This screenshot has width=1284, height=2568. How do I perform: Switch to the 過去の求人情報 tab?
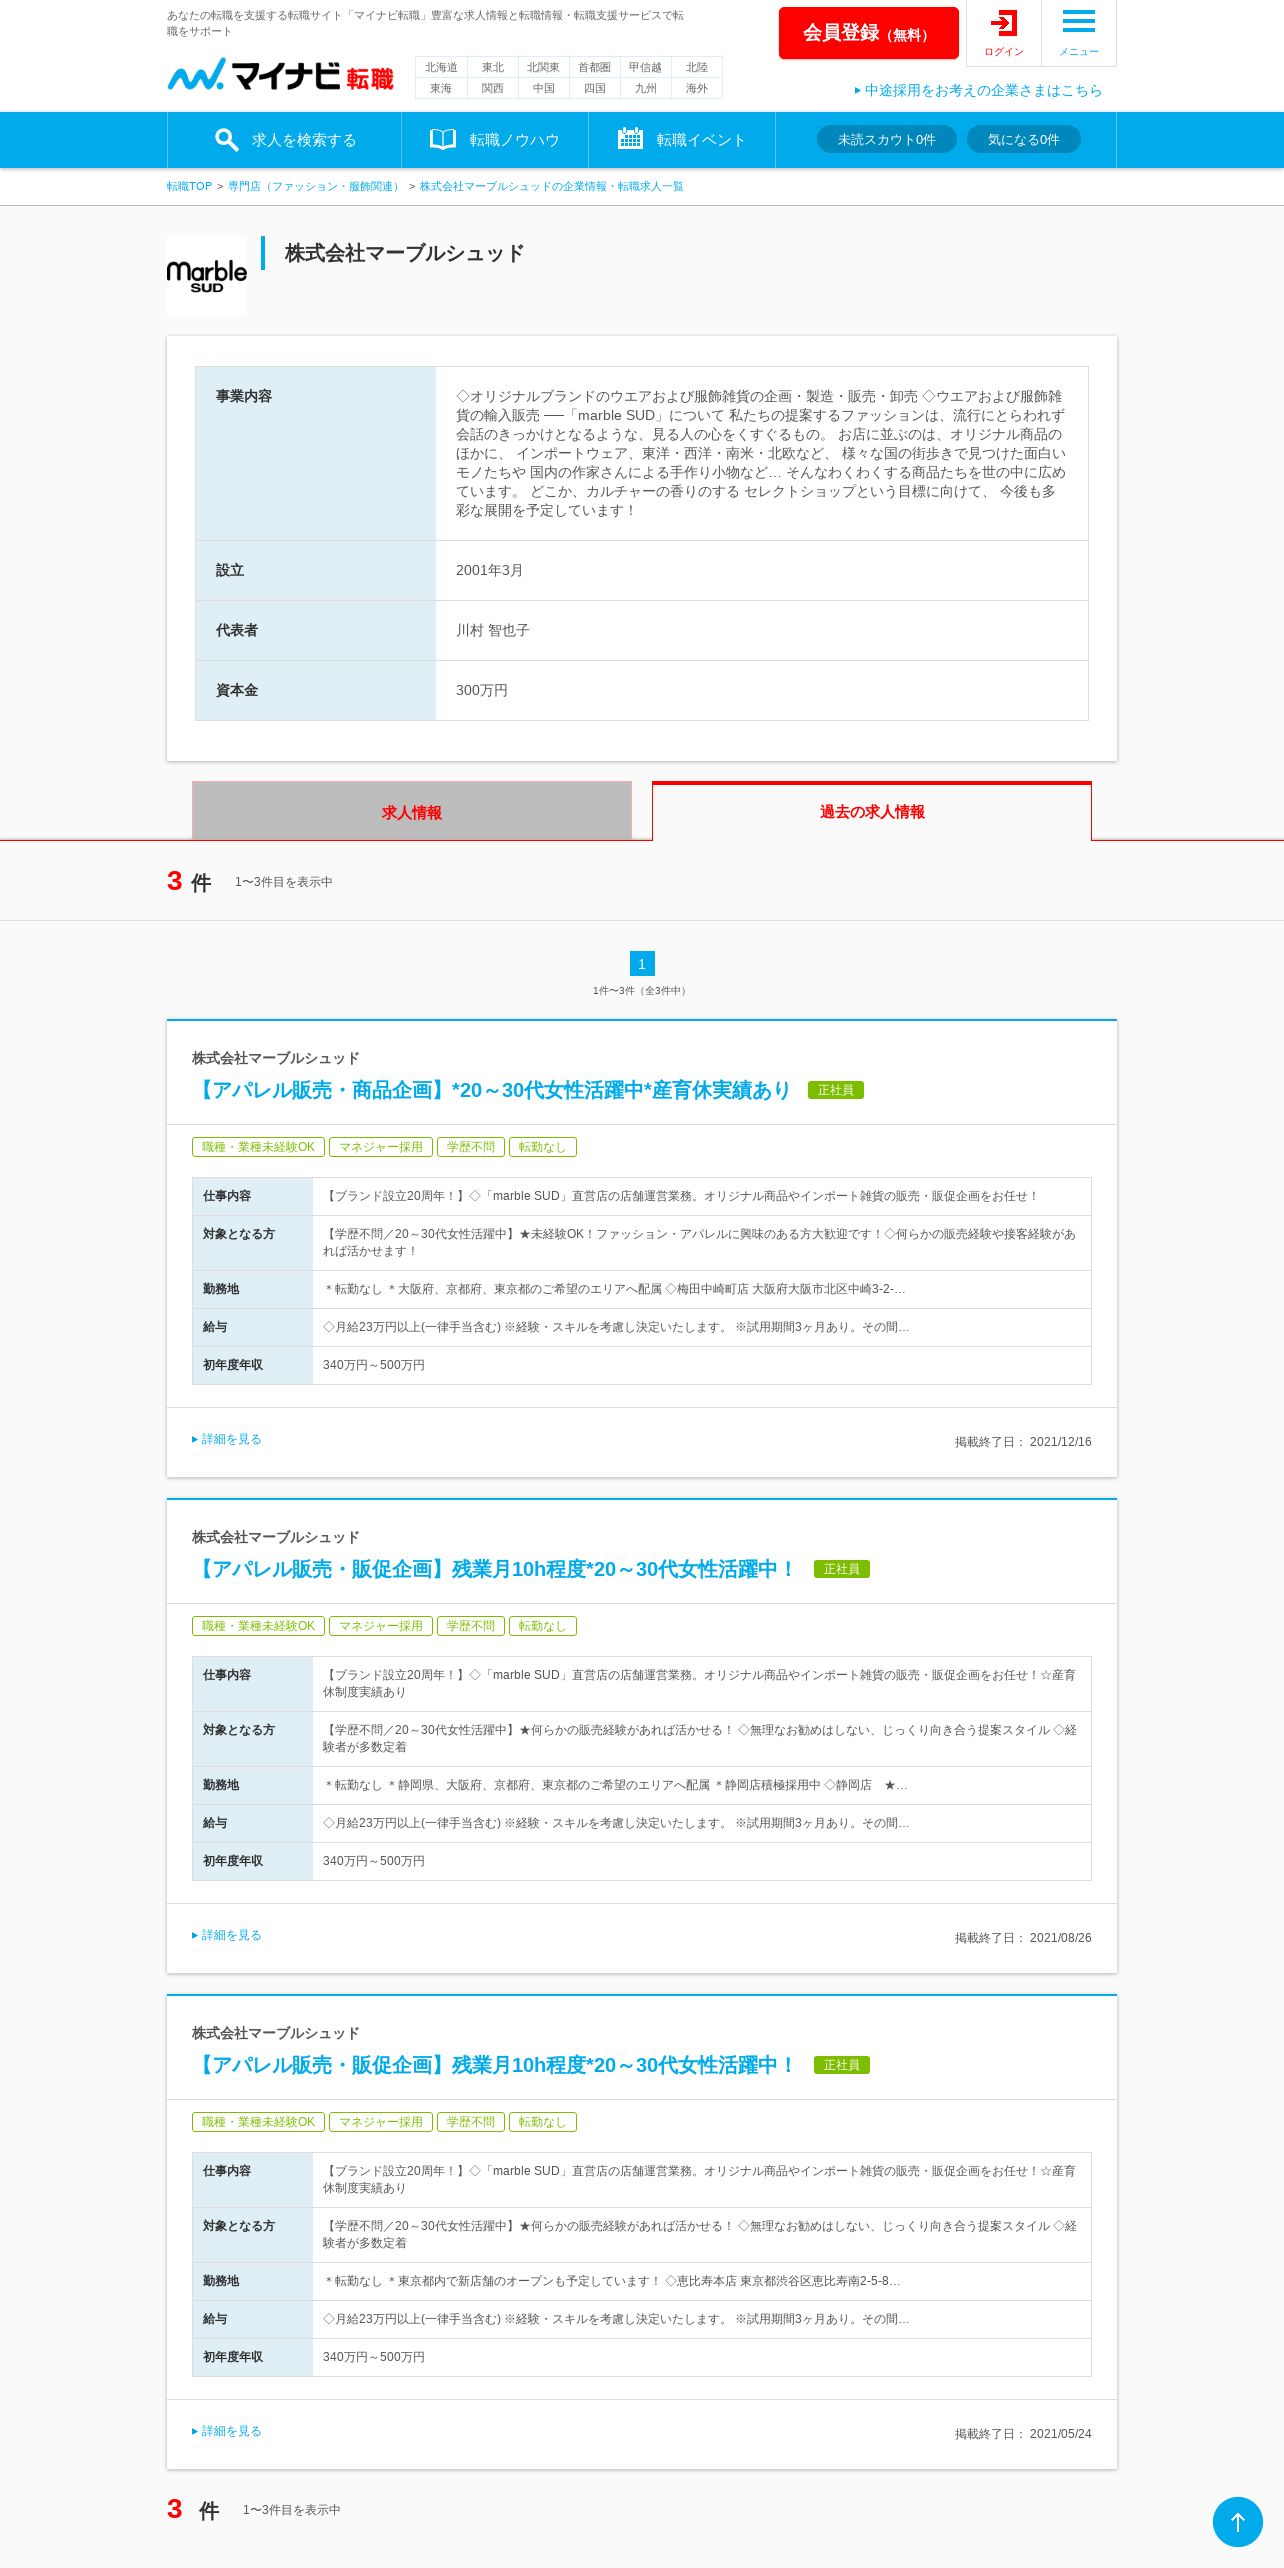[872, 812]
